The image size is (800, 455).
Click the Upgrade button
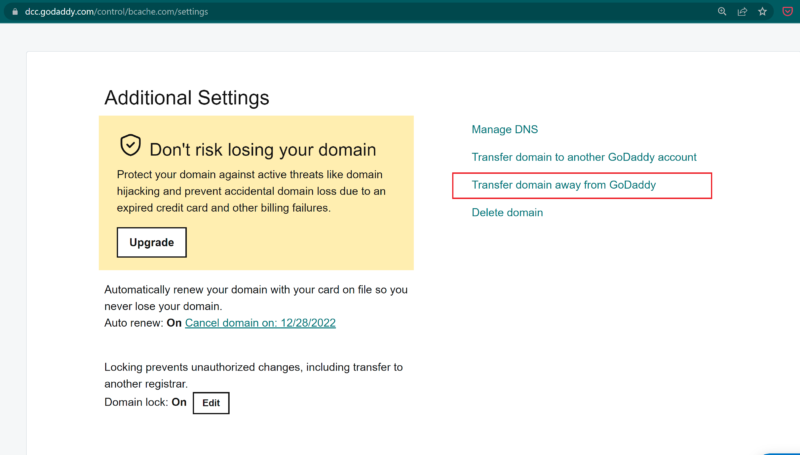tap(152, 242)
